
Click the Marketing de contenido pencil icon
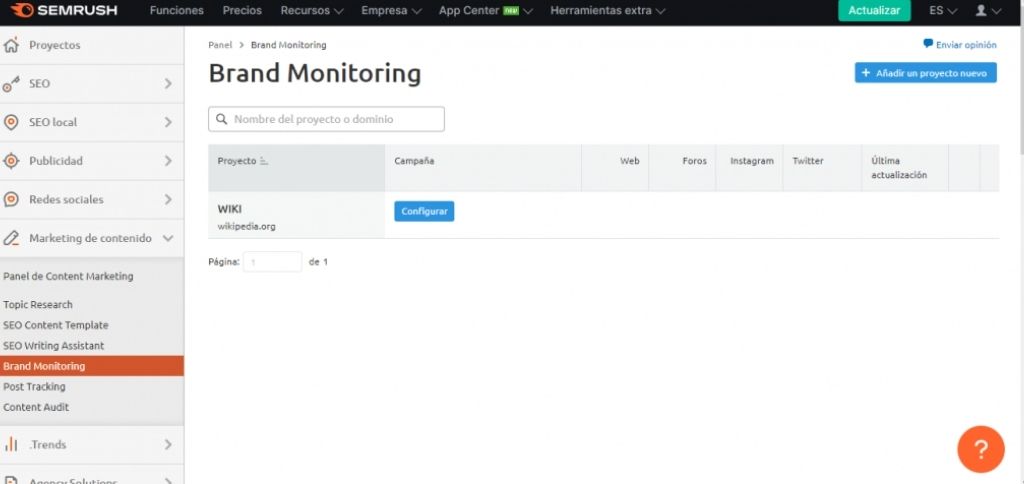click(x=11, y=238)
